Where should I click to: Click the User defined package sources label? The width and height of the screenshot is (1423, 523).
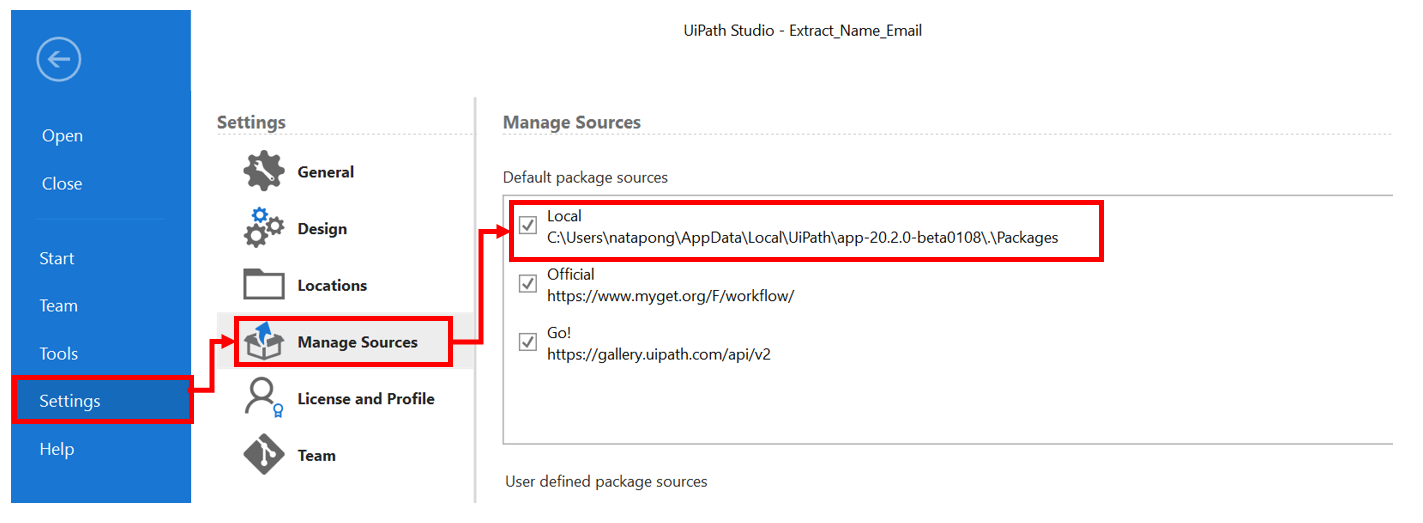606,481
